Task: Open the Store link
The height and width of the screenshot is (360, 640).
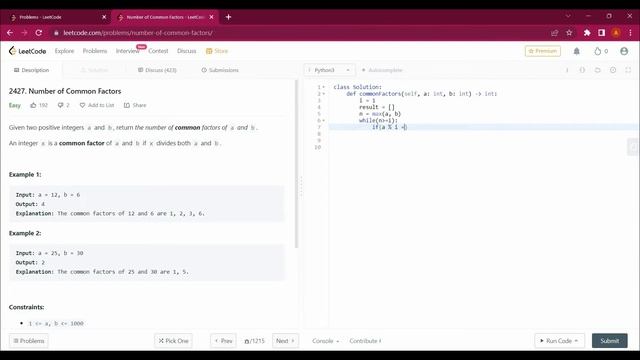Action: pos(217,51)
